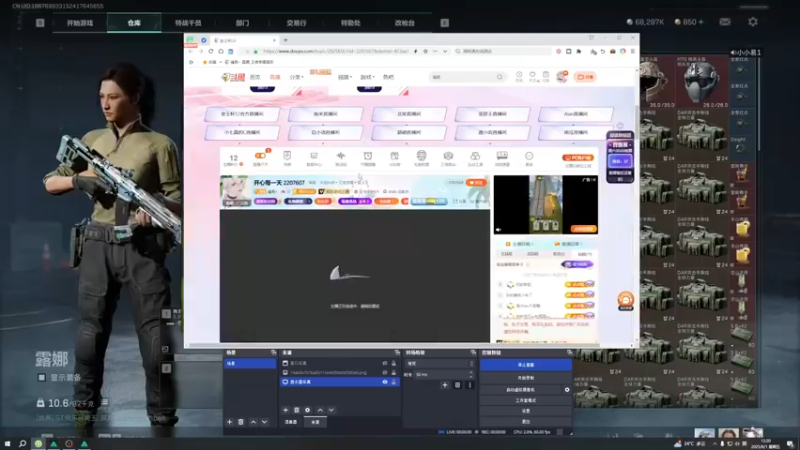Lock the selected blue OBS source
800x450 pixels.
(x=393, y=382)
